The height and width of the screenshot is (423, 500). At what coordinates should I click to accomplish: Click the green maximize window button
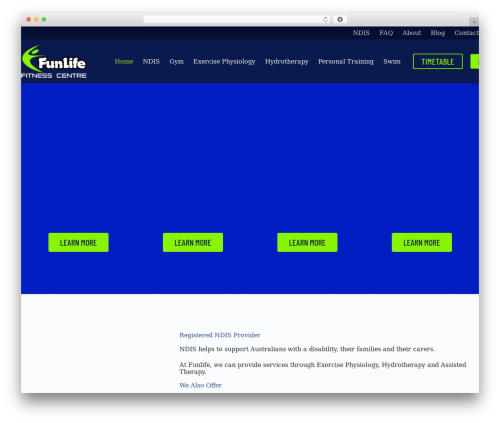point(44,19)
